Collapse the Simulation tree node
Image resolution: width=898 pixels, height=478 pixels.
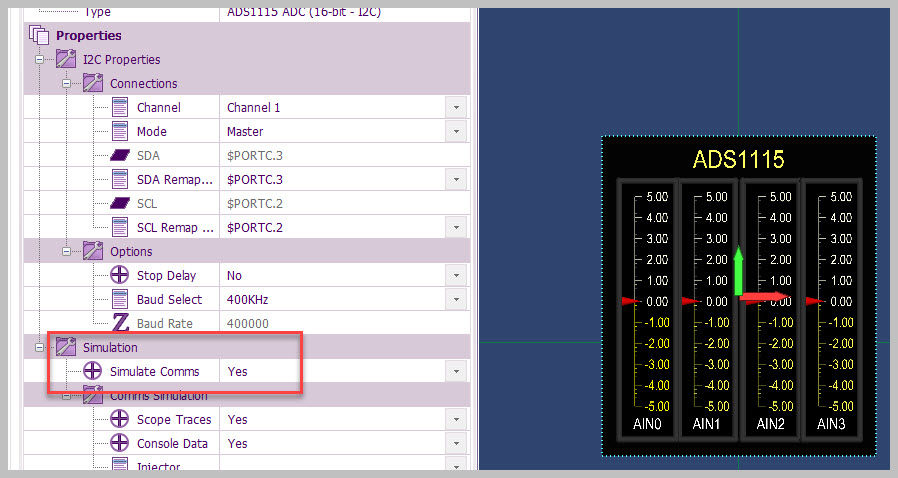[x=39, y=347]
